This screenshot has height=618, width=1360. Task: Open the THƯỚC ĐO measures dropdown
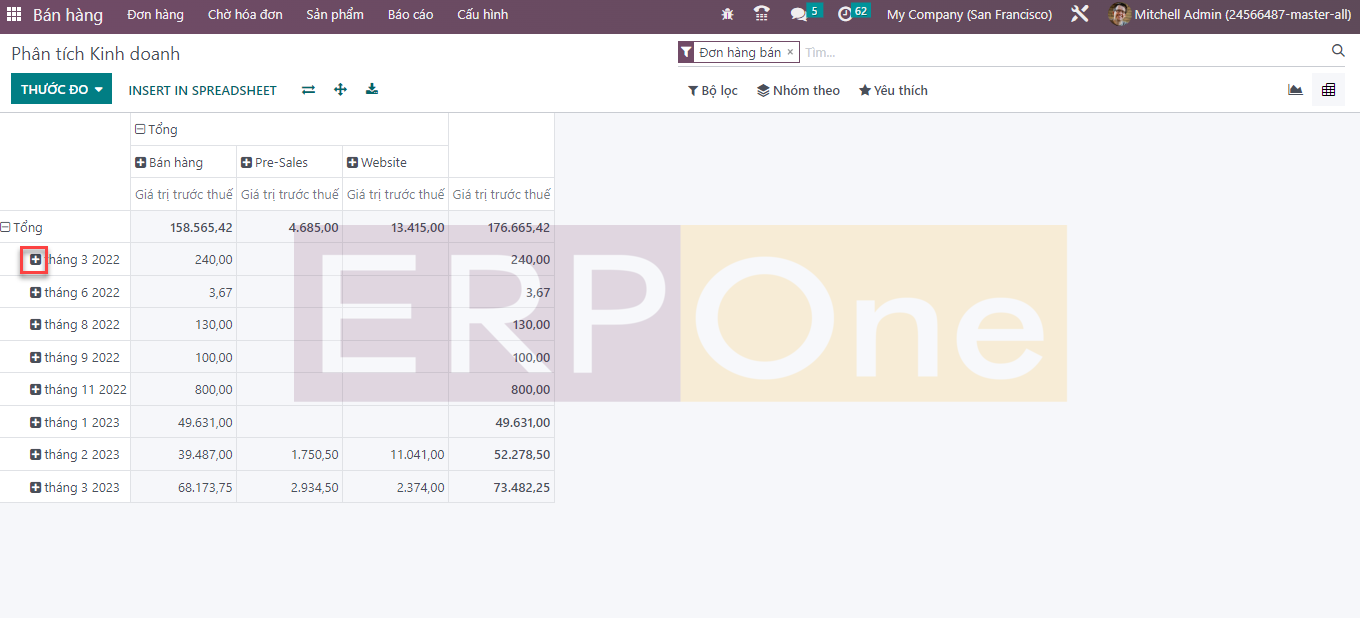[61, 90]
